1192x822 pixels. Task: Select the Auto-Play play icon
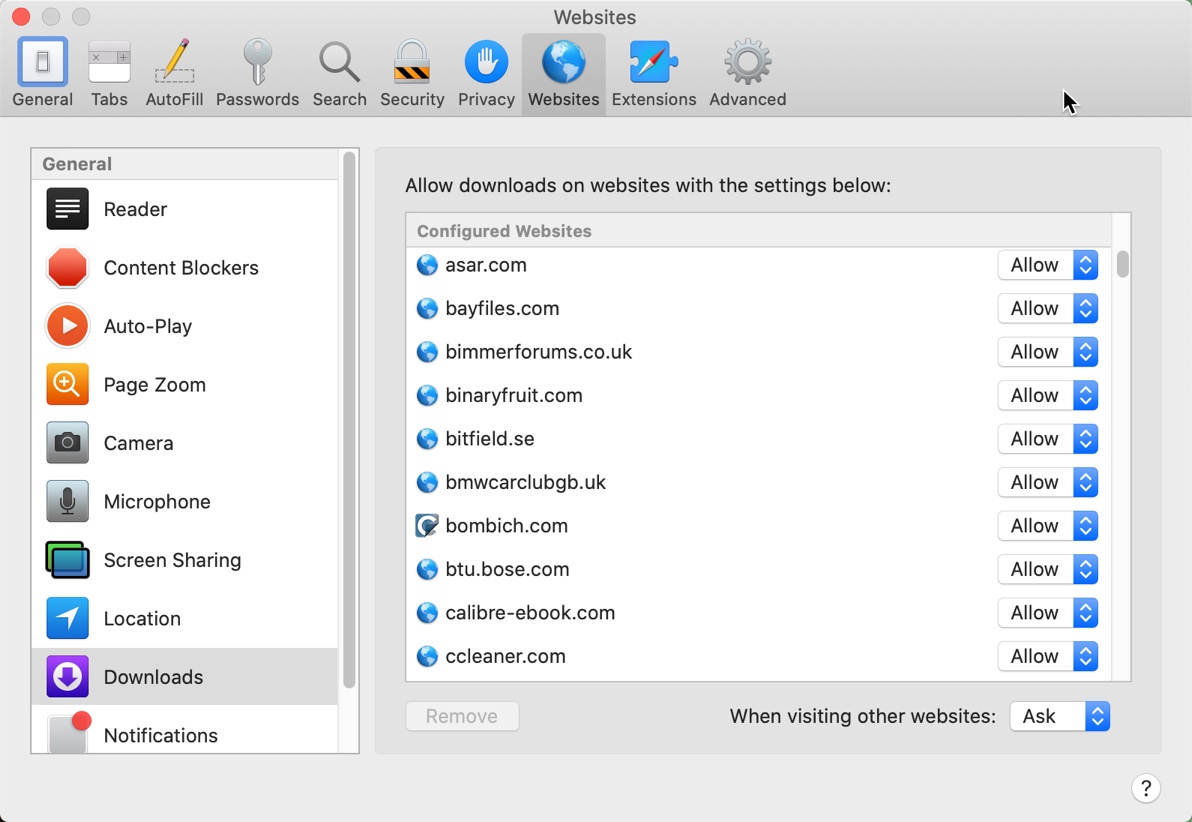click(68, 326)
